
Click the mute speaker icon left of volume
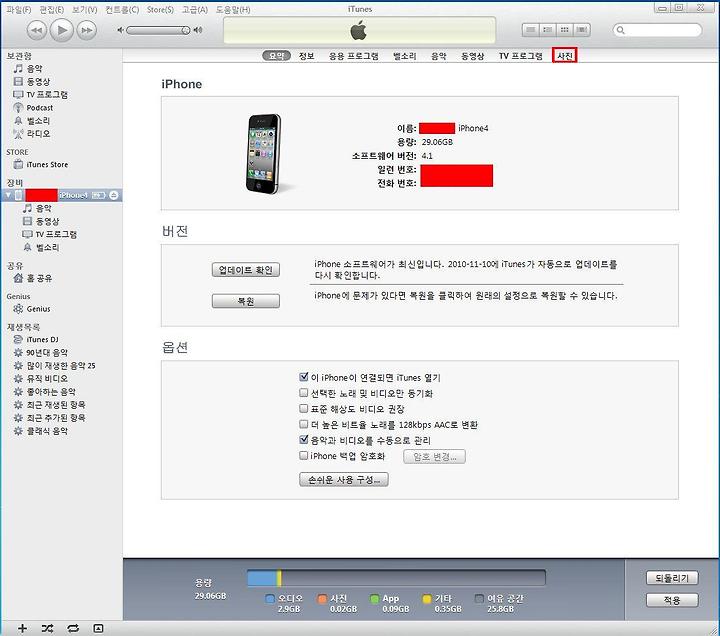(120, 30)
